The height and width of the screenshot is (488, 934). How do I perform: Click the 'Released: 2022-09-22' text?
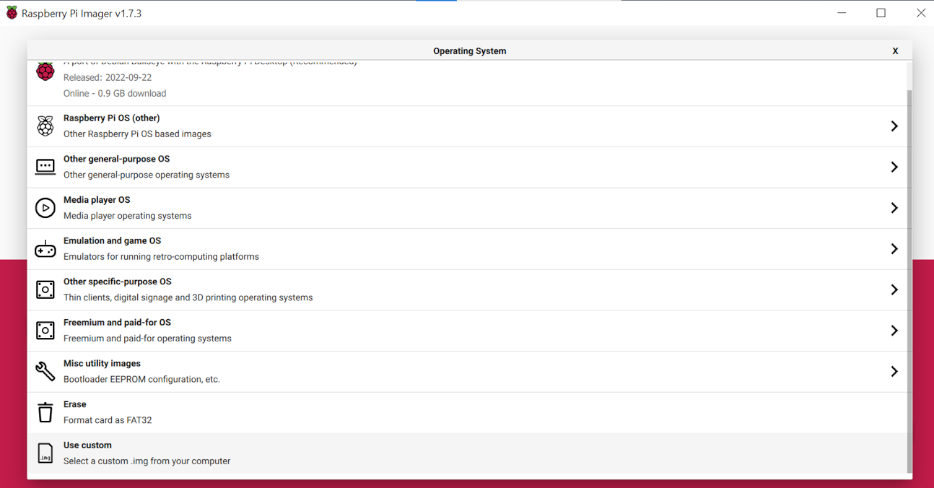point(108,77)
